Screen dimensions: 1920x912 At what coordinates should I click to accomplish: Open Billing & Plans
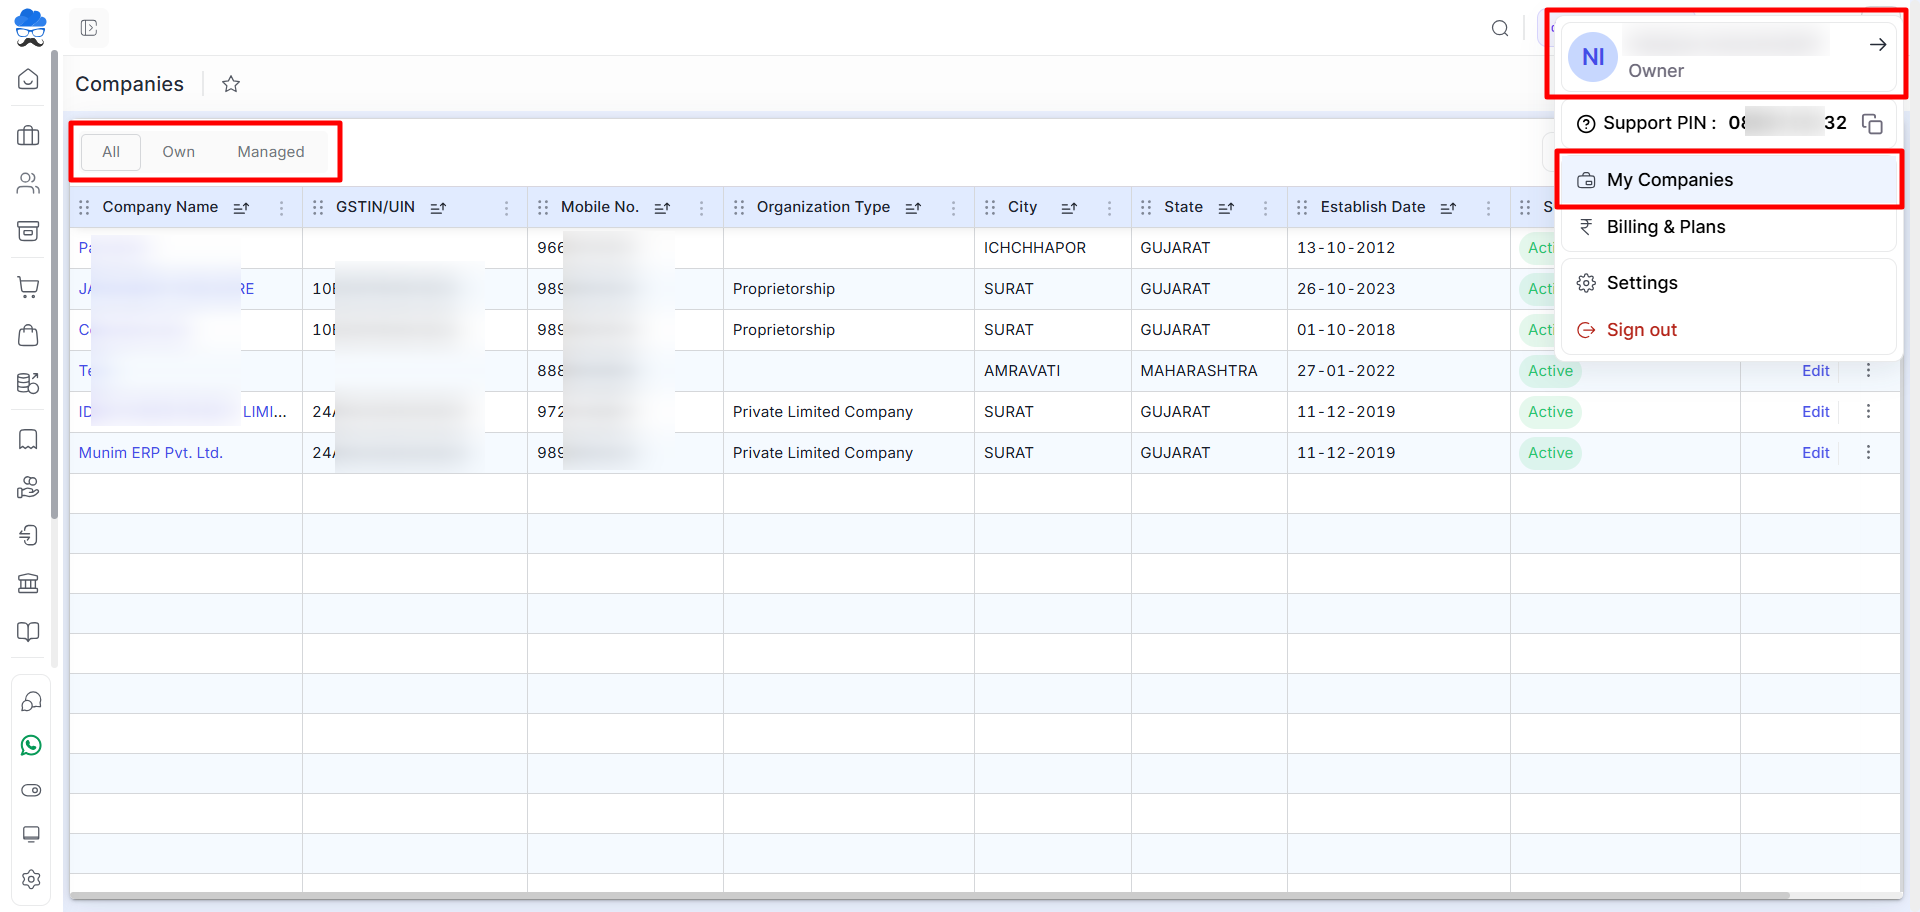1665,227
